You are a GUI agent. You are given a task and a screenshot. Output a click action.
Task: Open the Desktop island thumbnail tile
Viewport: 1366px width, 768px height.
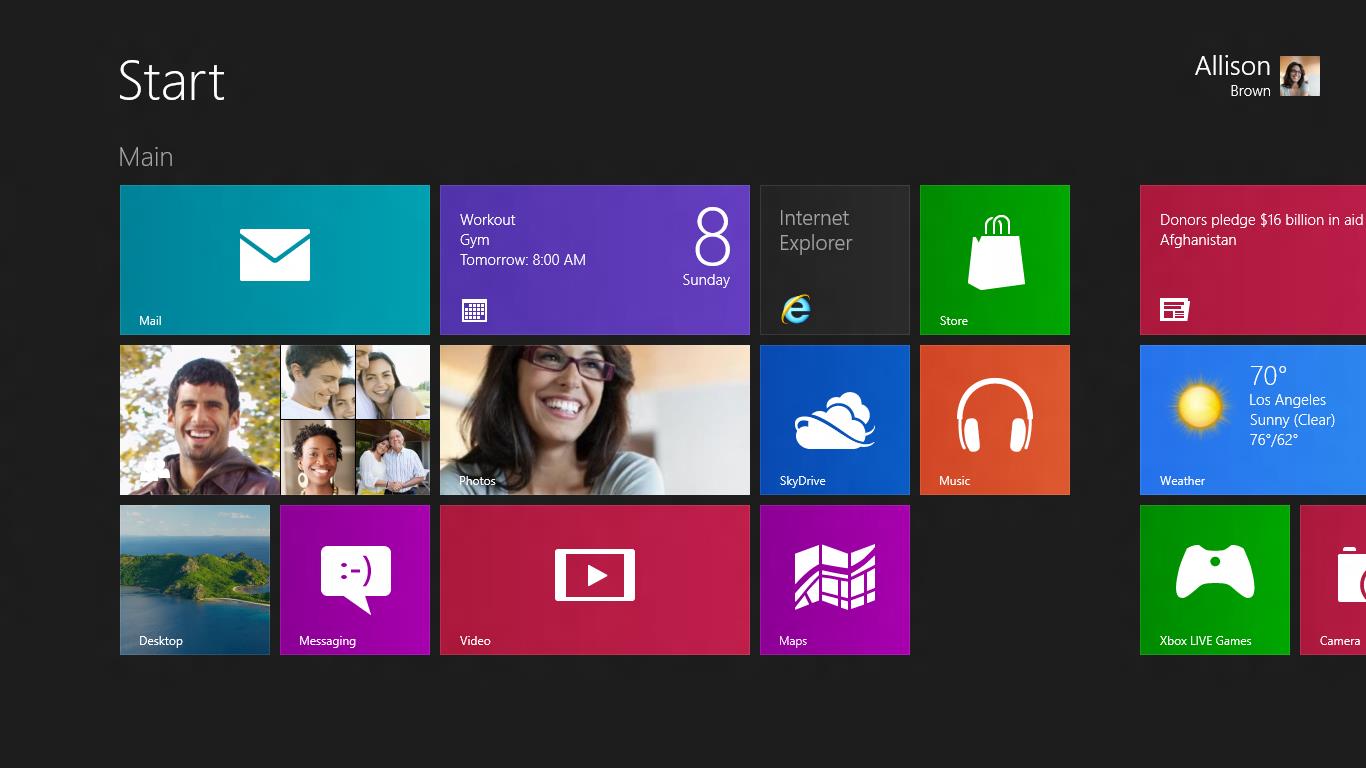click(x=195, y=580)
